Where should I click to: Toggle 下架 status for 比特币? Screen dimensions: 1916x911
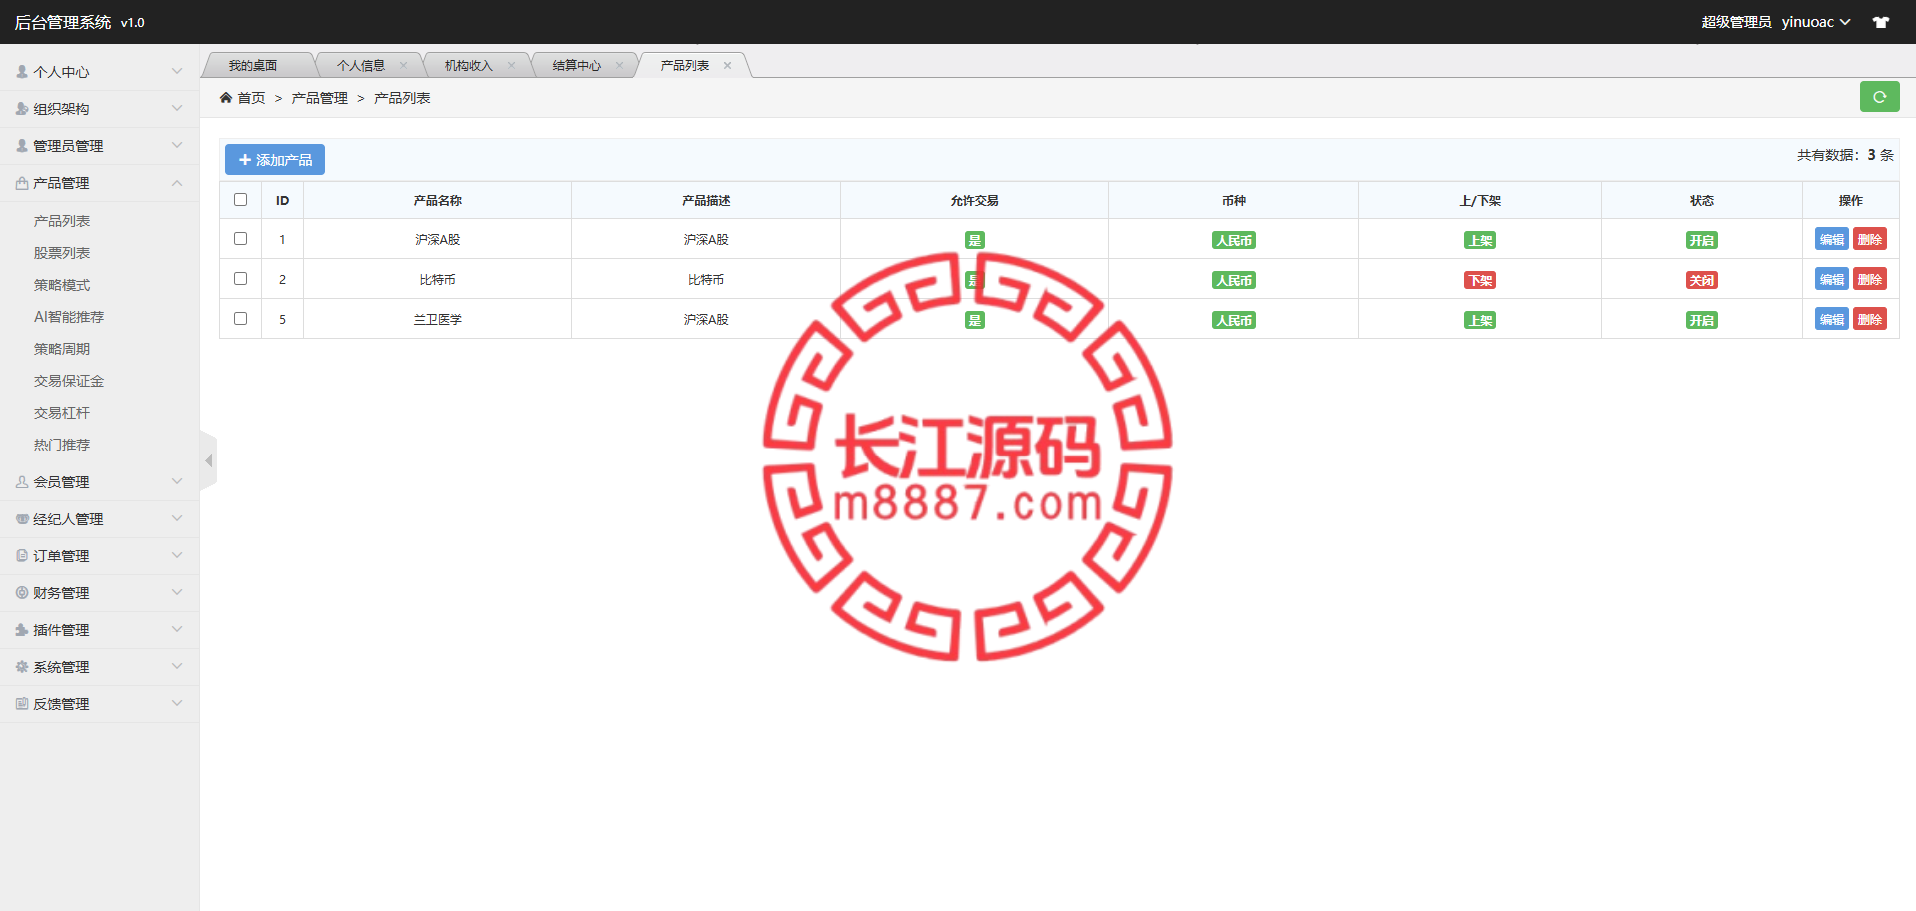tap(1480, 280)
